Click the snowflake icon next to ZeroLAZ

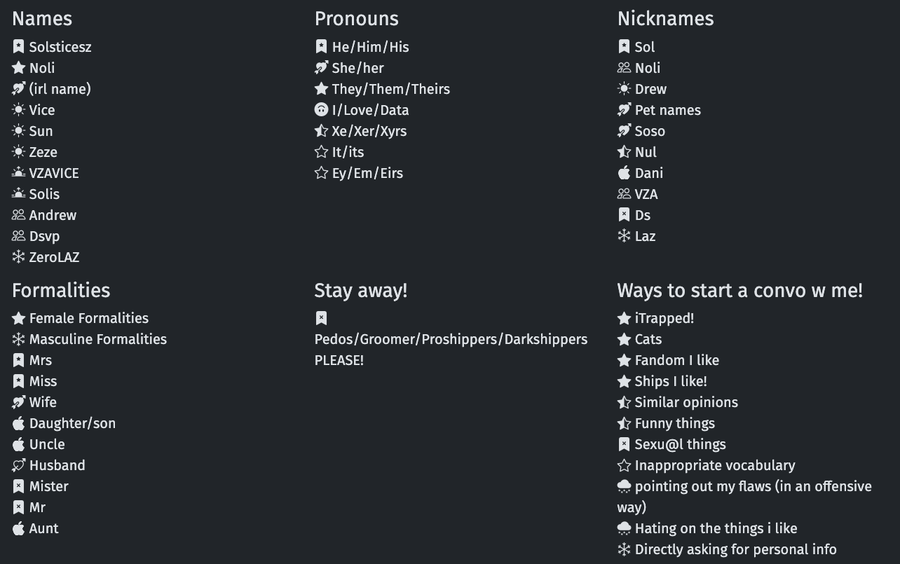(18, 257)
